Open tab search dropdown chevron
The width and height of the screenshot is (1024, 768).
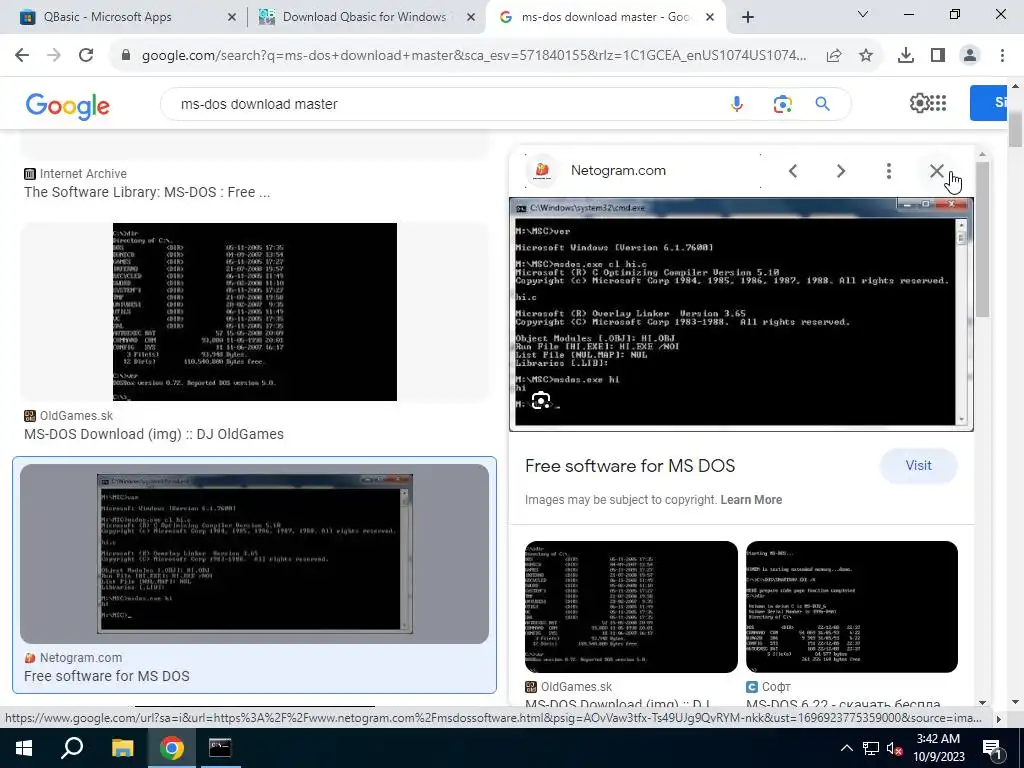[863, 14]
